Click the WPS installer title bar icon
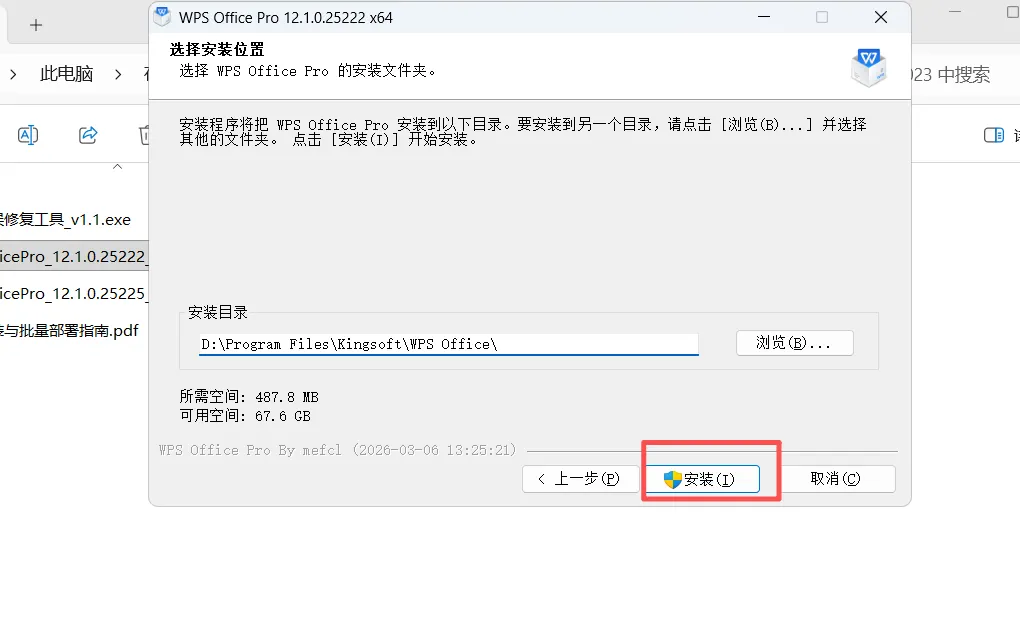This screenshot has width=1020, height=644. click(x=162, y=17)
